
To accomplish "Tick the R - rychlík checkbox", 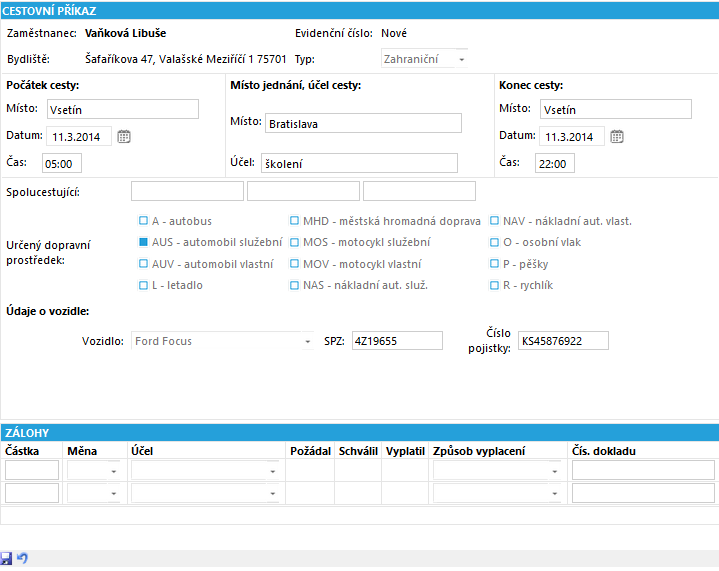I will point(494,285).
